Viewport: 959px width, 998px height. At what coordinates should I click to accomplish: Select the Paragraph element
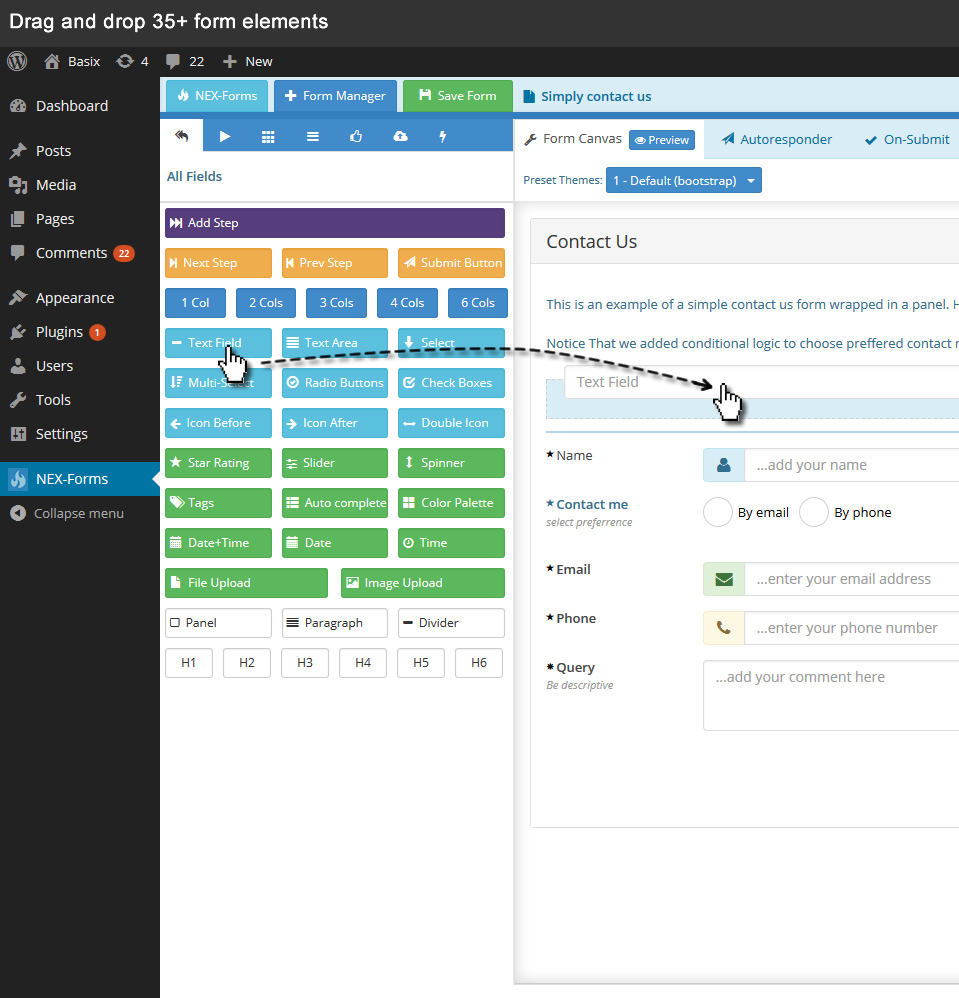click(x=335, y=623)
